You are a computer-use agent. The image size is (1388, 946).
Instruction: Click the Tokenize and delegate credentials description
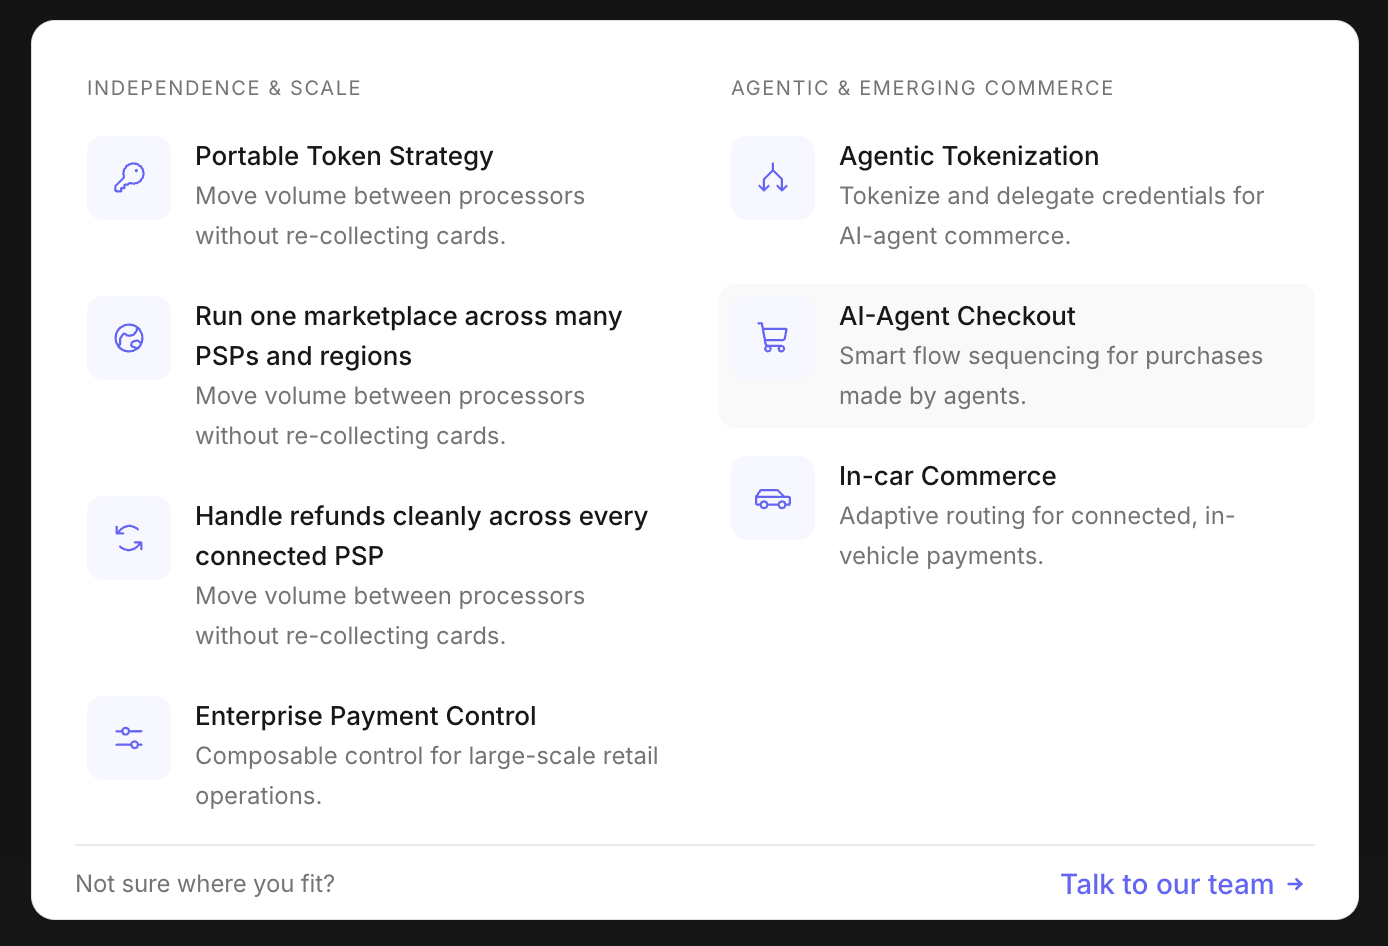pos(1051,216)
